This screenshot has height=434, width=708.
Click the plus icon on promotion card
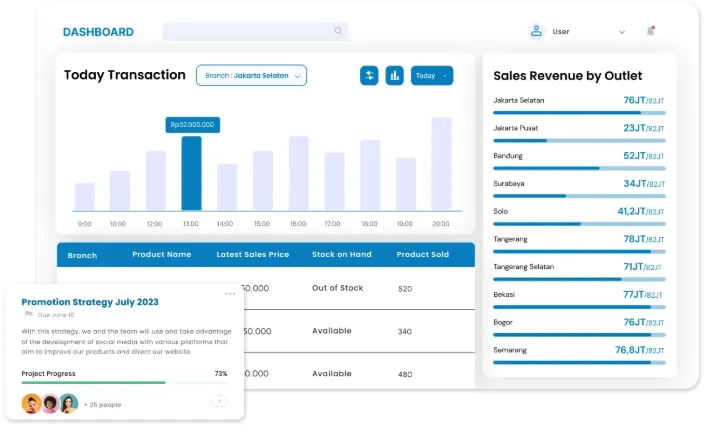pos(219,400)
